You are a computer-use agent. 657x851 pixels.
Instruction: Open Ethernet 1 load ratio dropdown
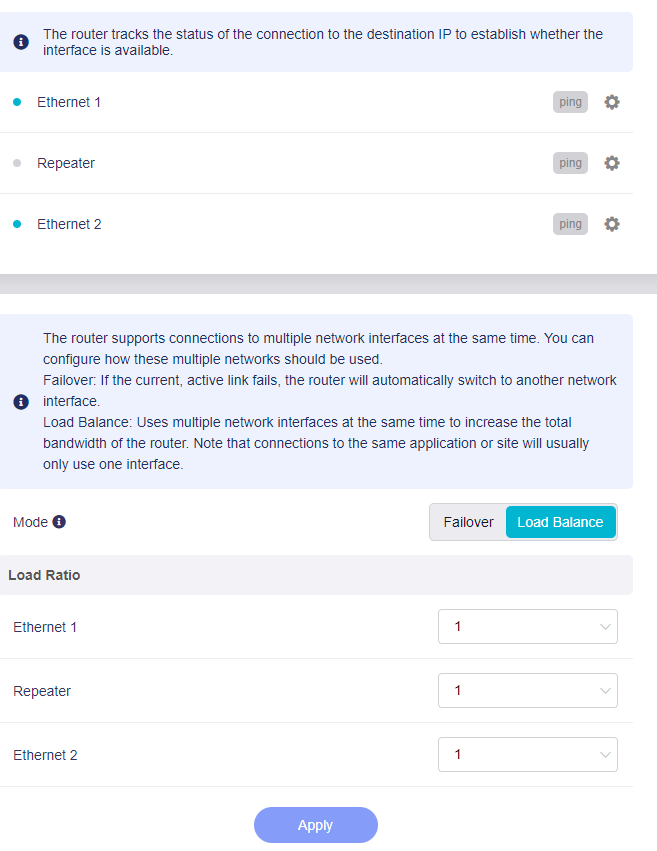pos(527,627)
